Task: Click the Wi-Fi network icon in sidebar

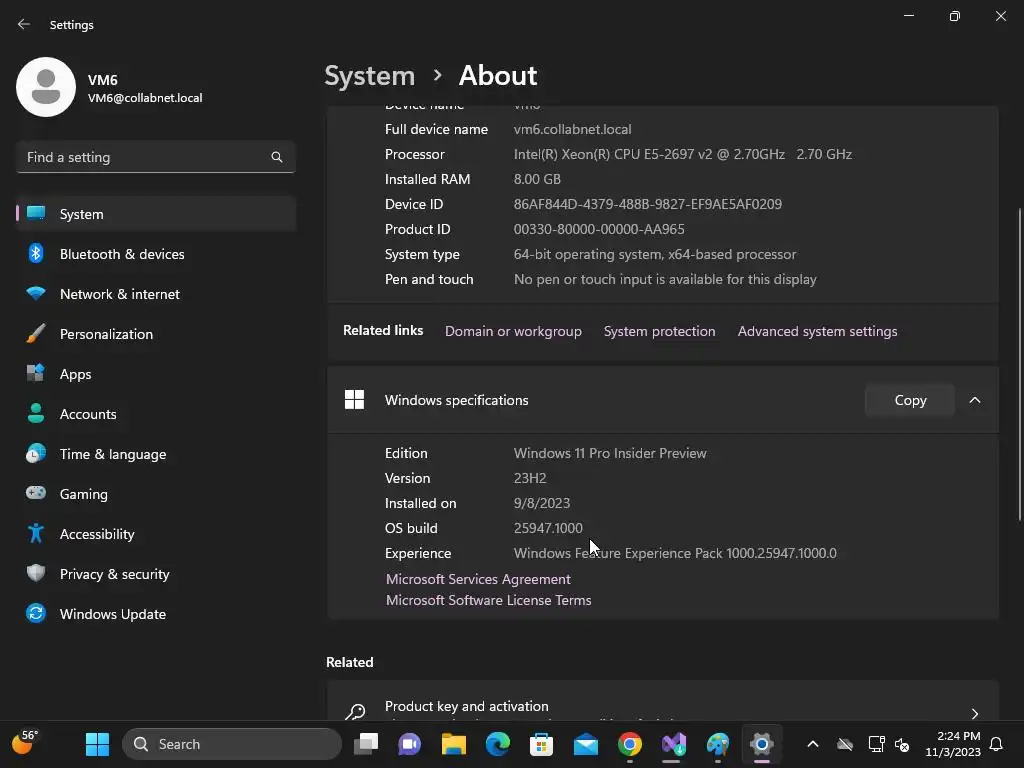Action: (36, 293)
